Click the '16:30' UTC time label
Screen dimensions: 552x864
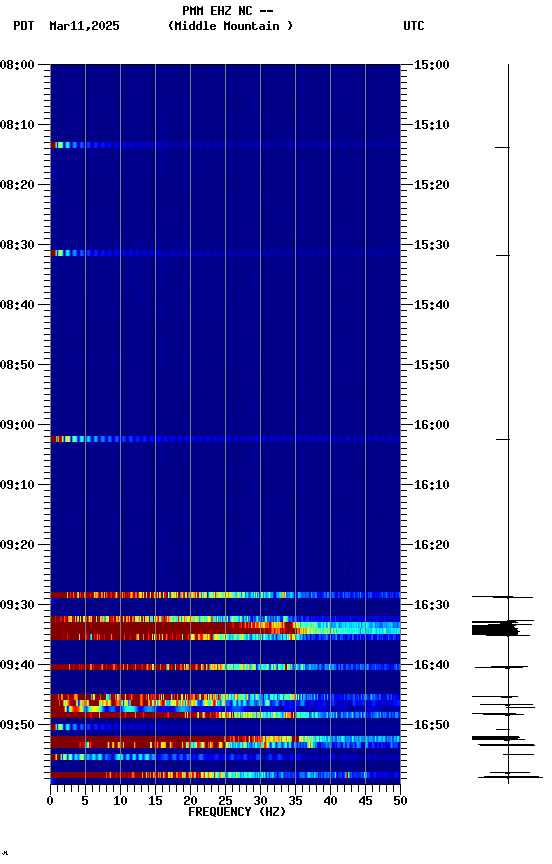coord(432,605)
